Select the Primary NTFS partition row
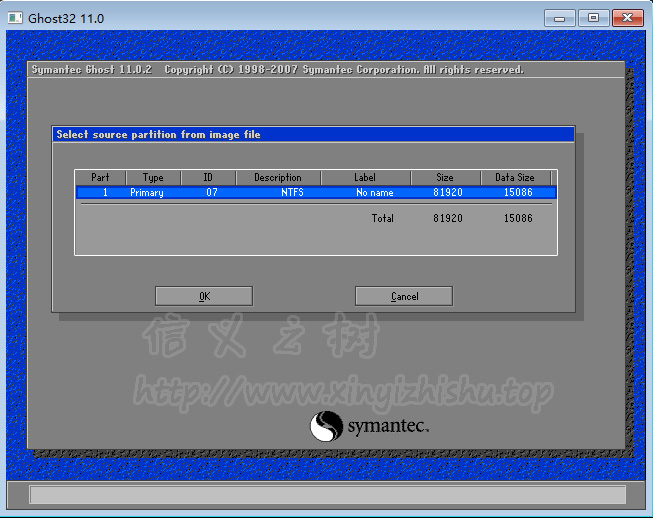The image size is (653, 518). (315, 192)
